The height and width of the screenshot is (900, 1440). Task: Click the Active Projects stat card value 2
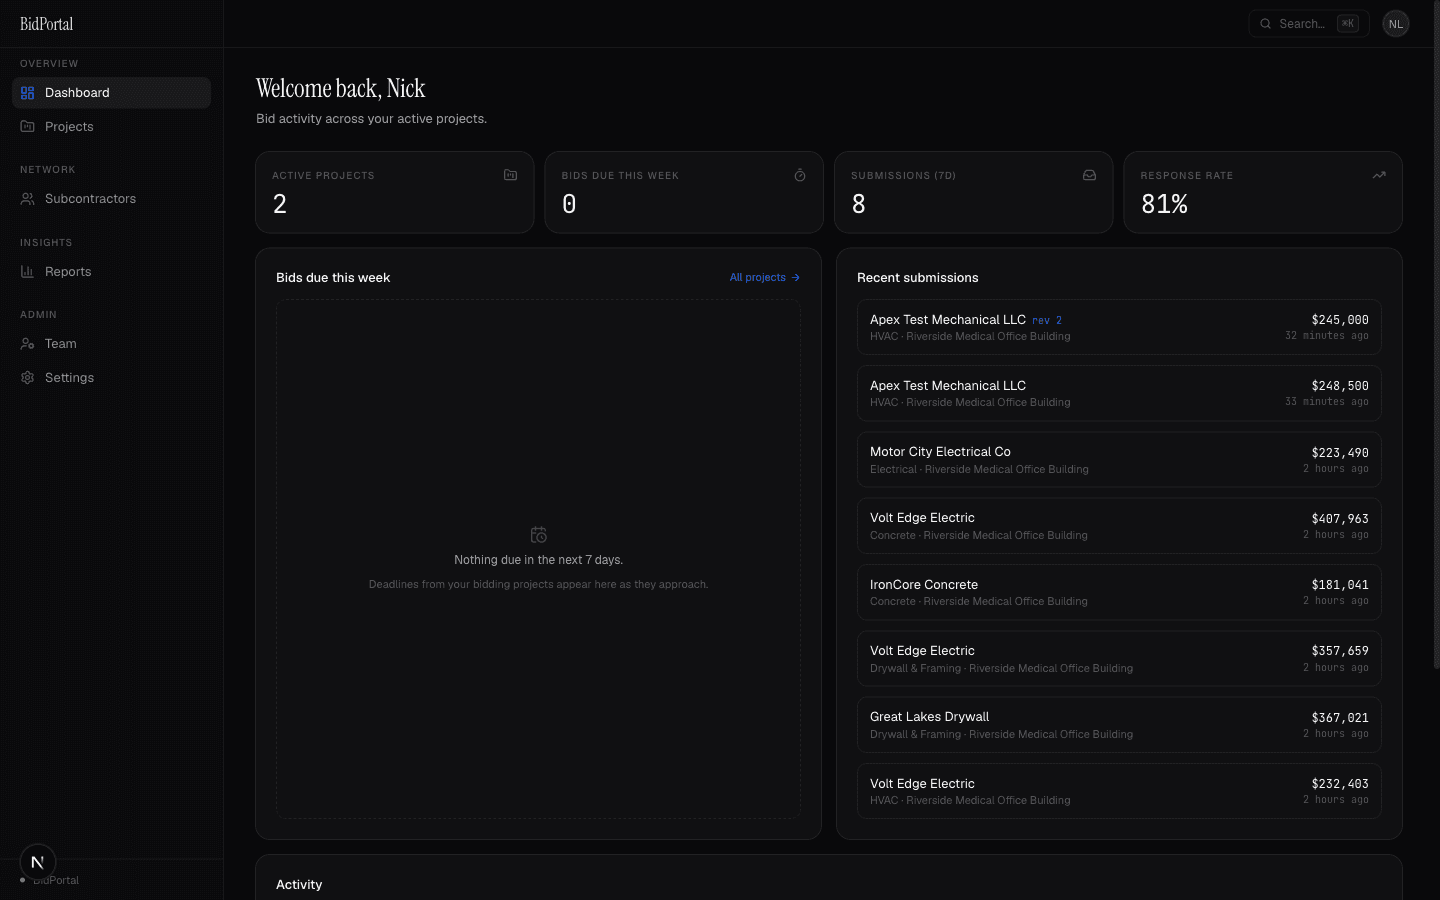point(280,204)
